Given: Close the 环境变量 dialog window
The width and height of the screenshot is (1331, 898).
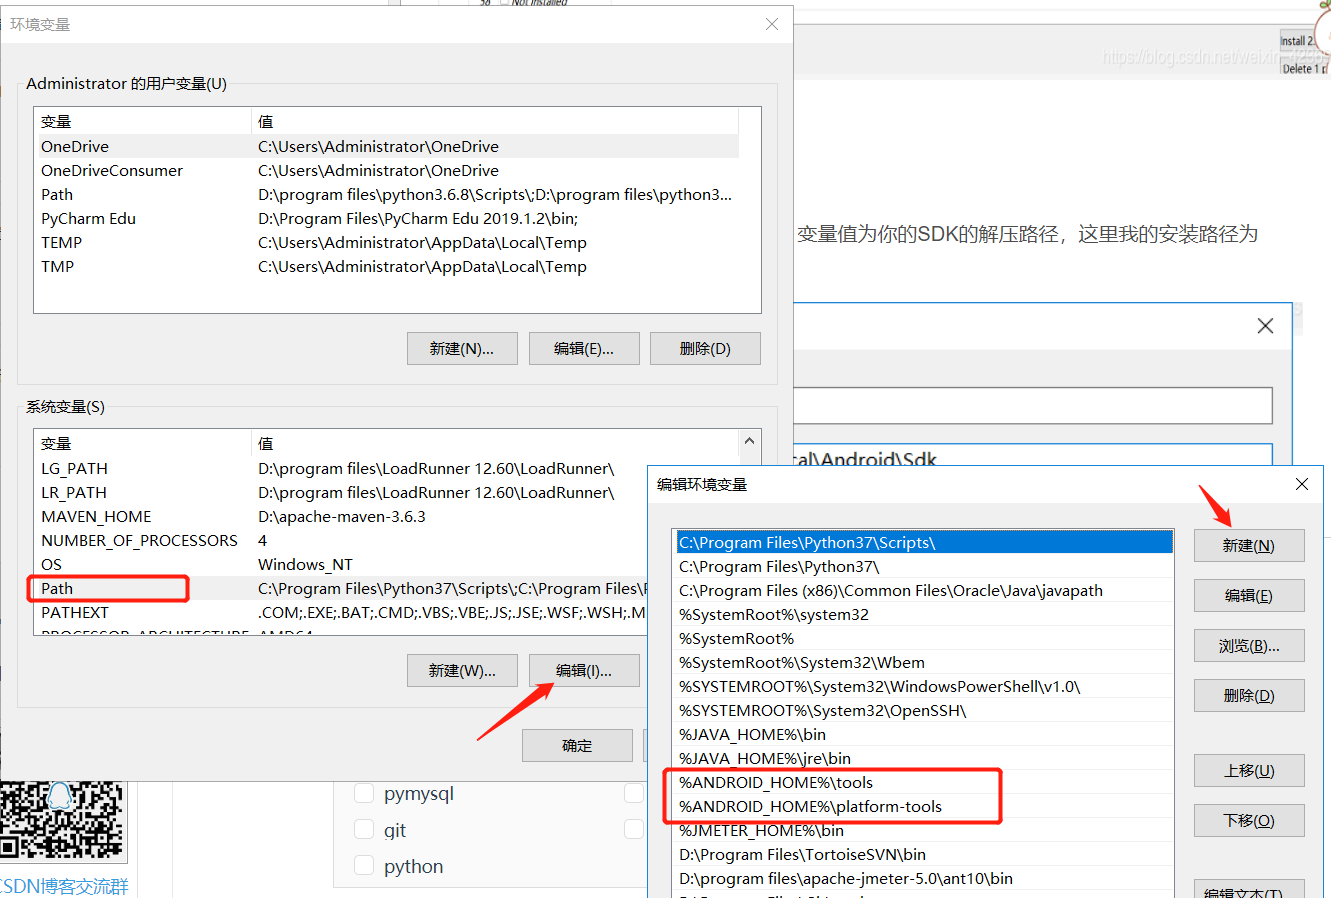Looking at the screenshot, I should pyautogui.click(x=772, y=24).
